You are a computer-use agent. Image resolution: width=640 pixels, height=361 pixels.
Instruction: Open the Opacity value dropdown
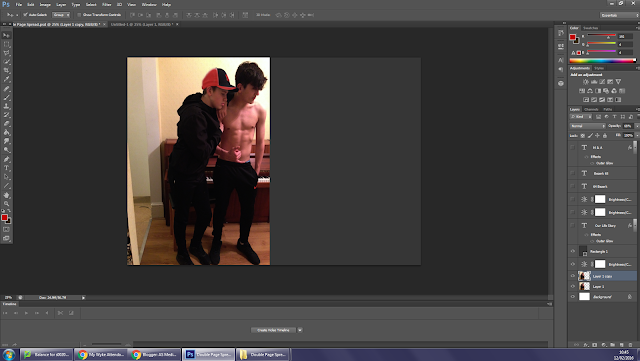click(637, 126)
